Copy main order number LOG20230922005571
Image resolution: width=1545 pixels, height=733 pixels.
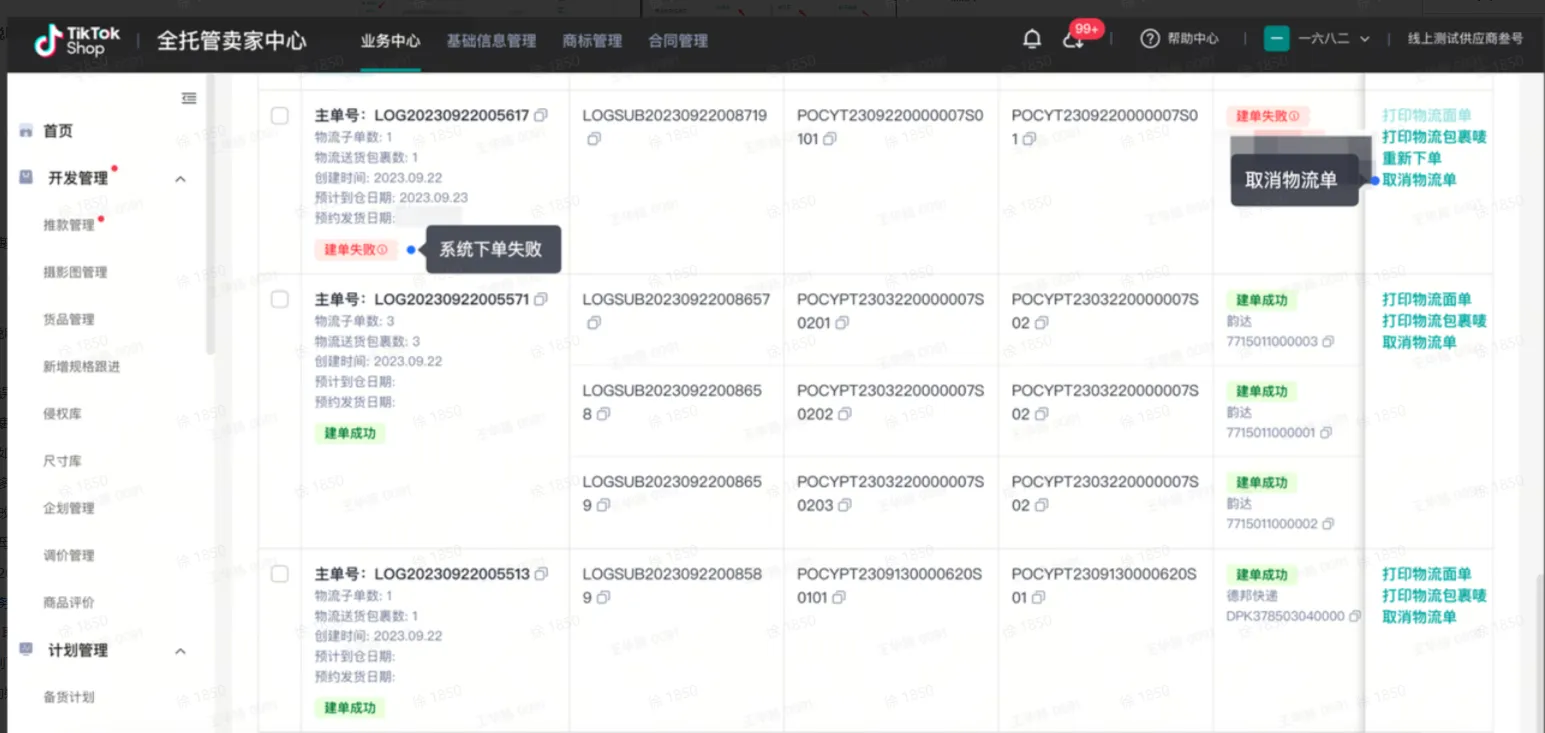(x=541, y=300)
